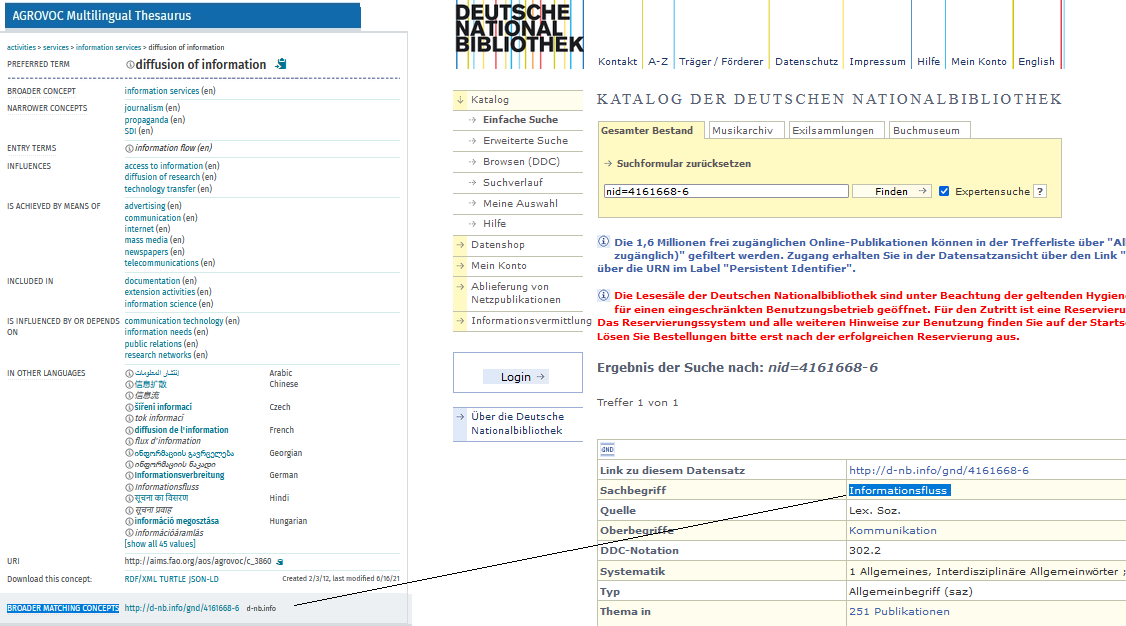Open narrower concept journalism
This screenshot has width=1126, height=626.
point(144,108)
